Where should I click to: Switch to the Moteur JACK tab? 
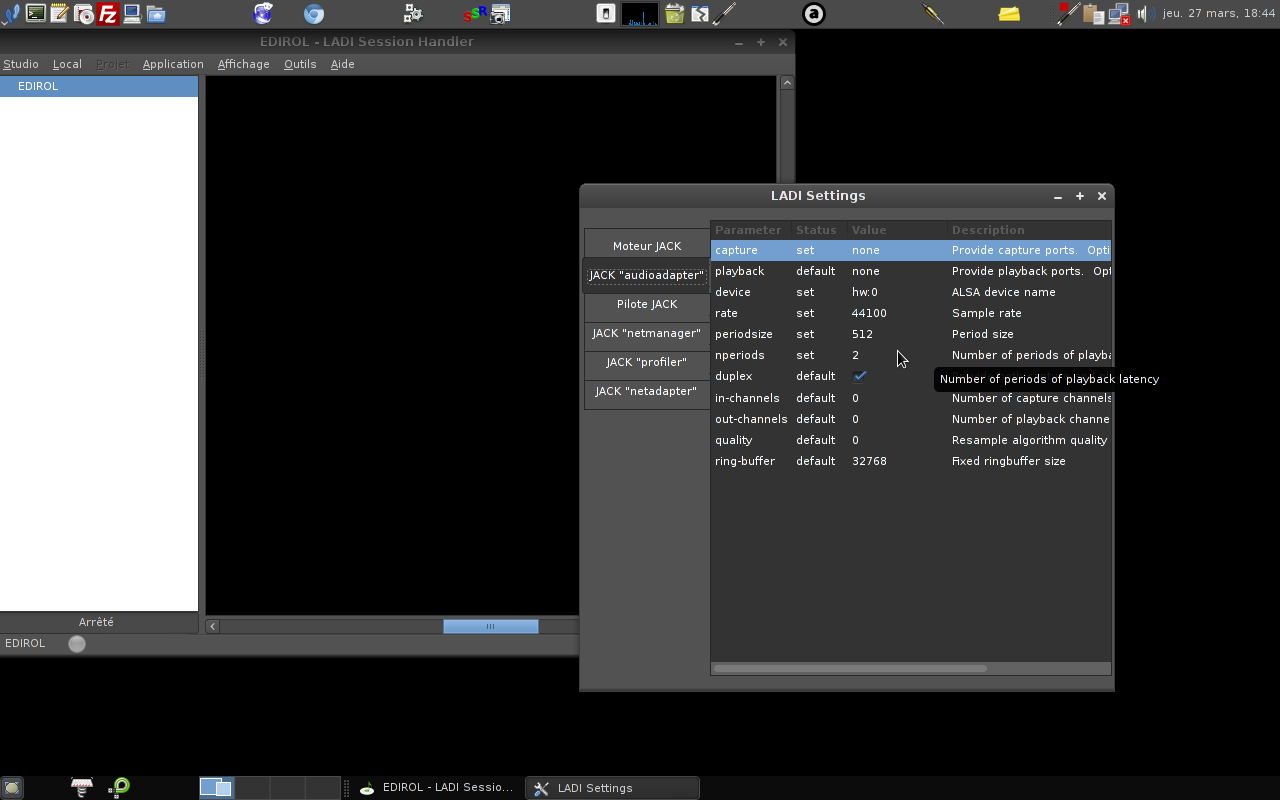(647, 246)
